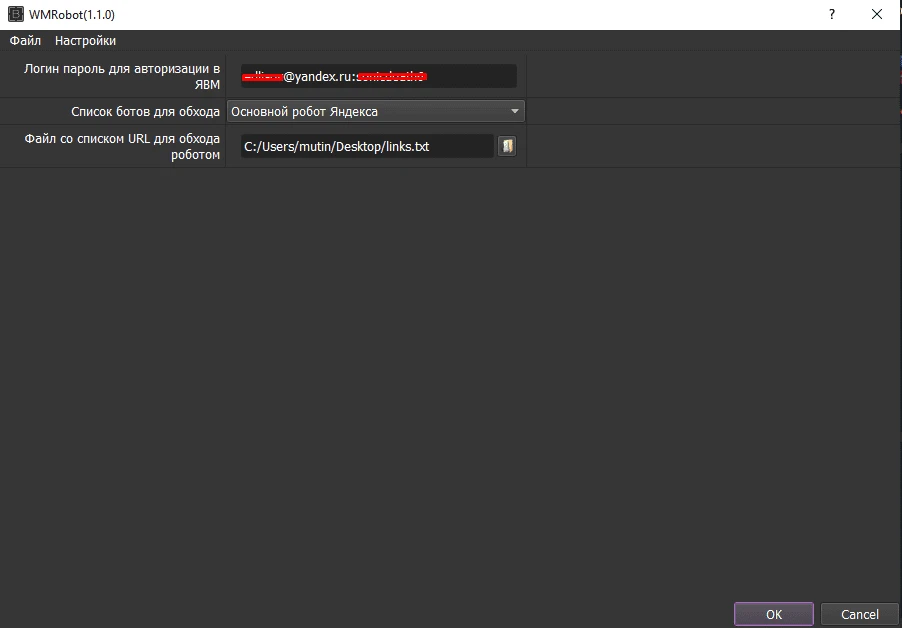Click the links.txt filename inside the path field

tap(408, 147)
